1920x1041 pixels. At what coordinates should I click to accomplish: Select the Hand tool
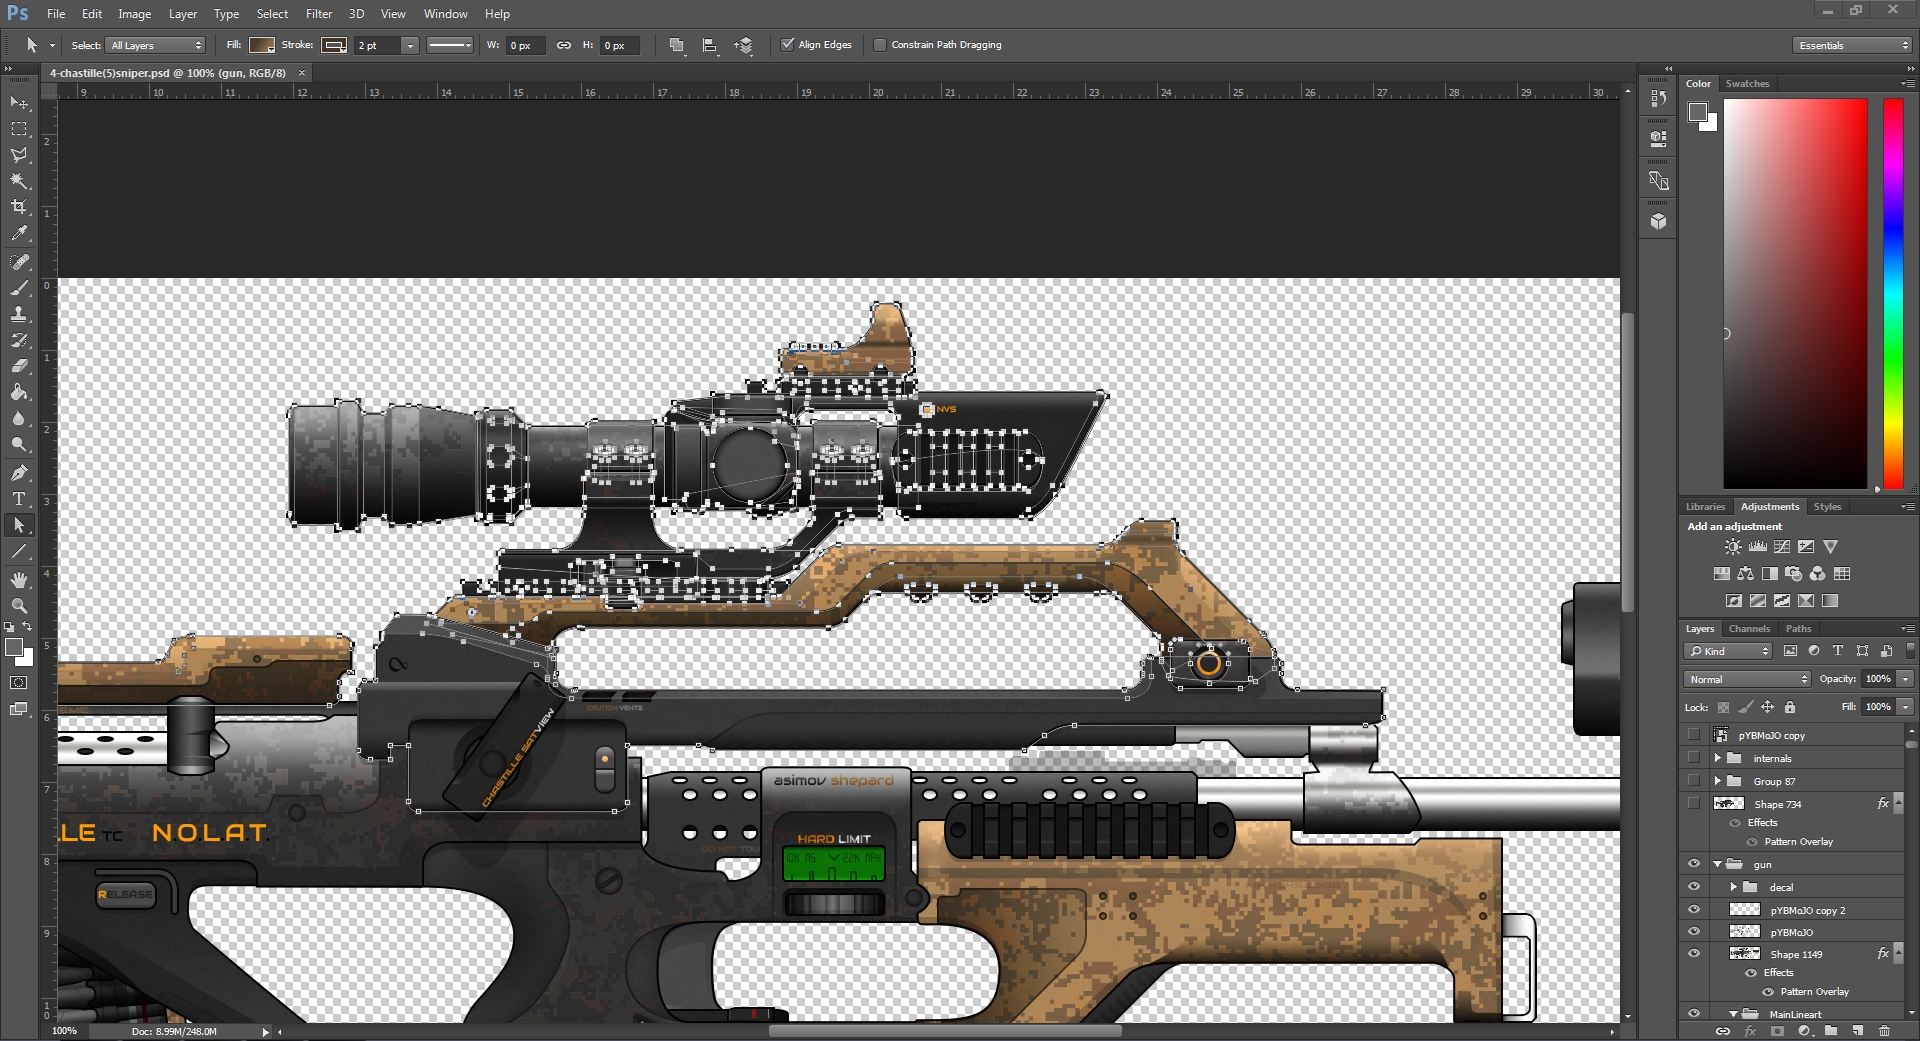tap(19, 580)
